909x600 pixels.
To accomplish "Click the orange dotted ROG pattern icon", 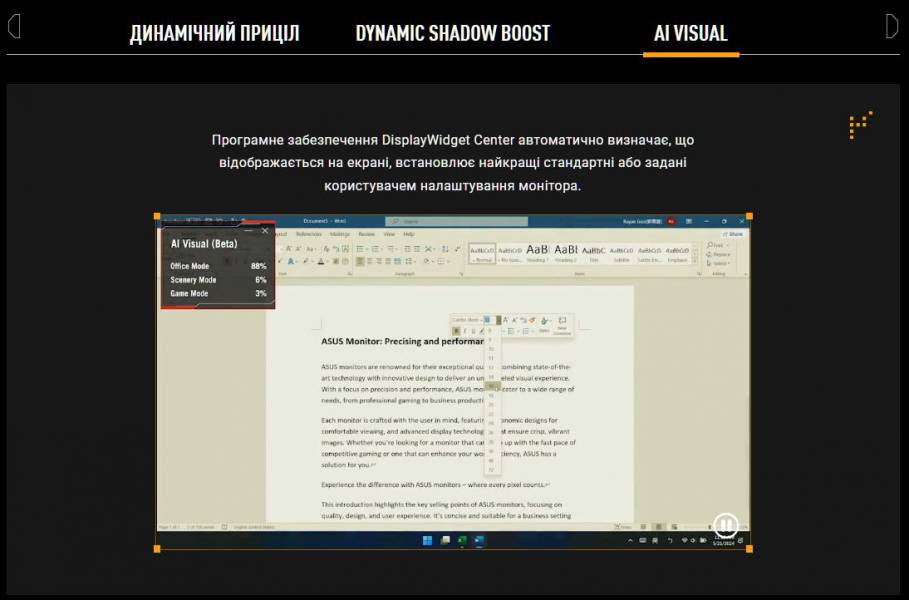I will point(860,125).
